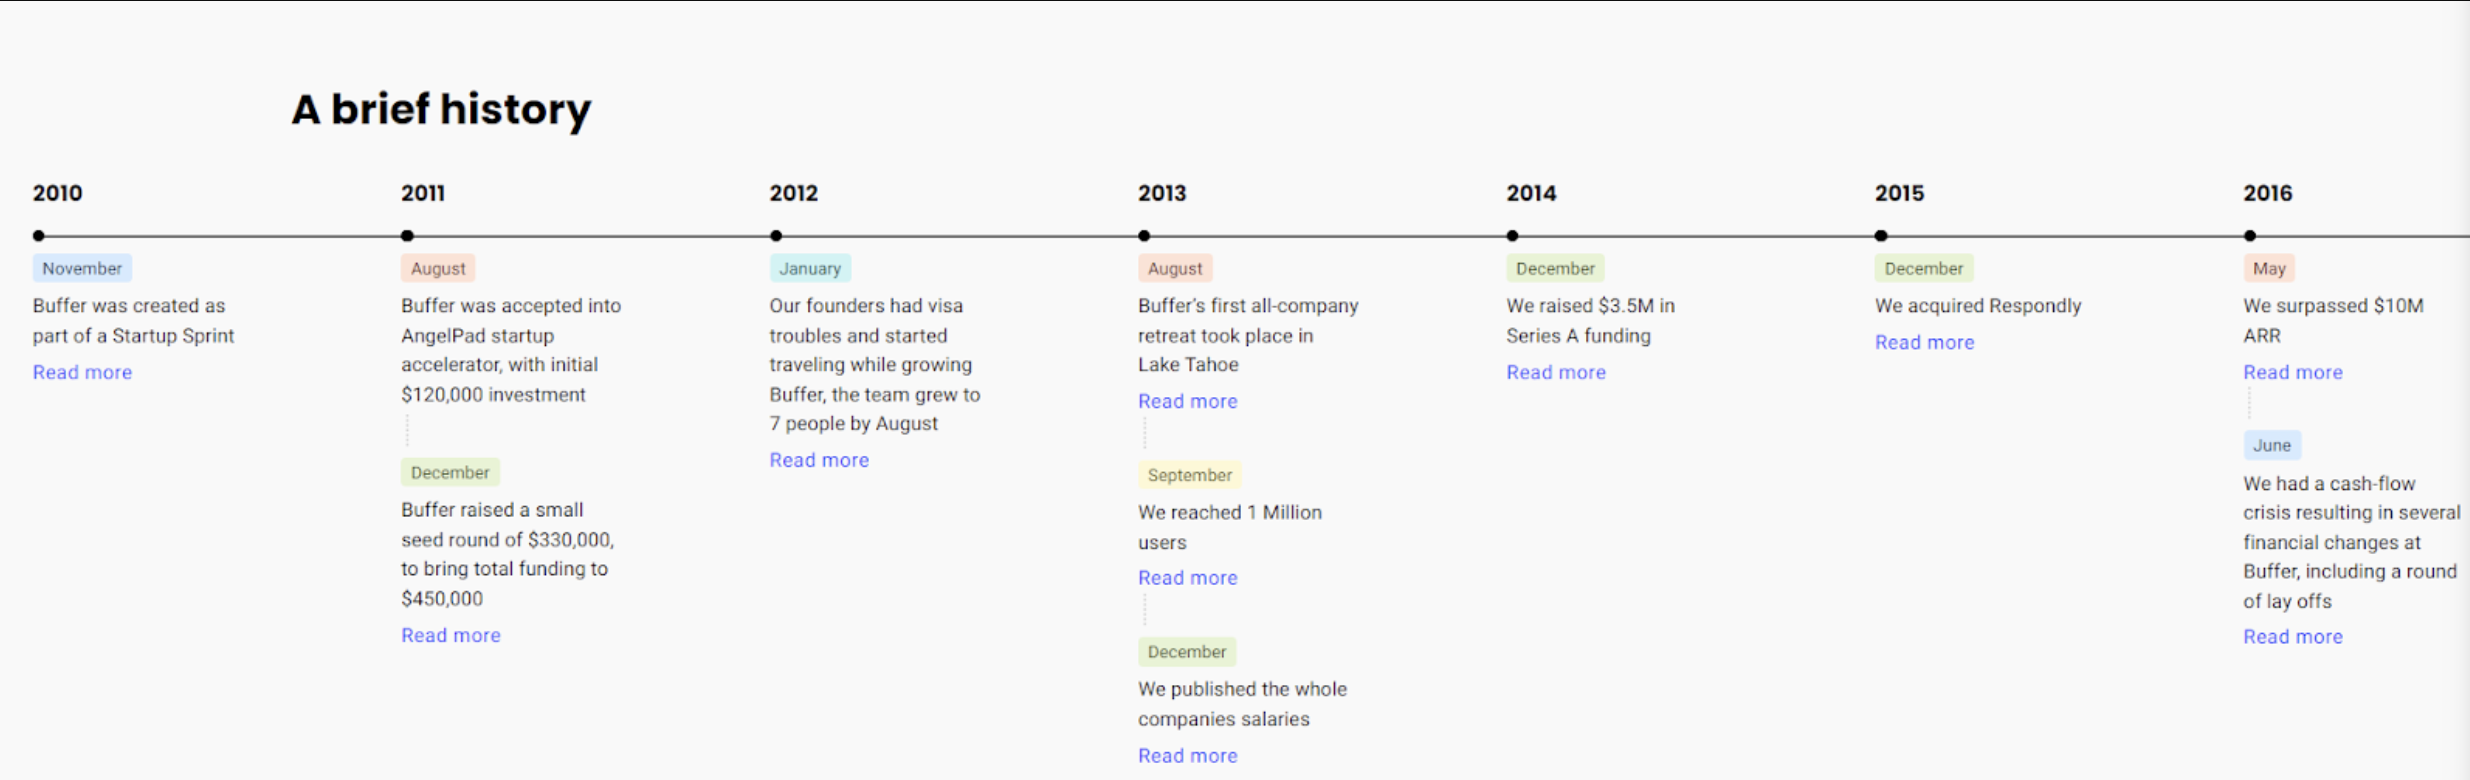2470x780 pixels.
Task: Click the 2014 timeline dot
Action: (1513, 236)
